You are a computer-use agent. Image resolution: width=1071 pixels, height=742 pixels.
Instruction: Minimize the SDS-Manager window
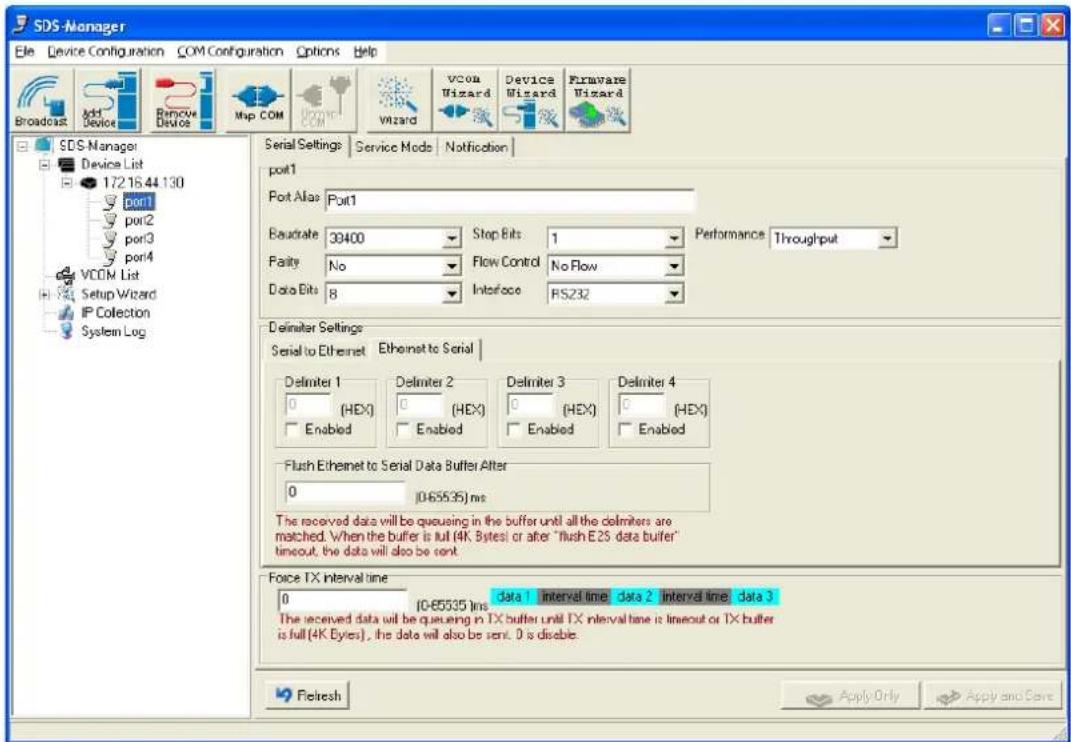[999, 27]
